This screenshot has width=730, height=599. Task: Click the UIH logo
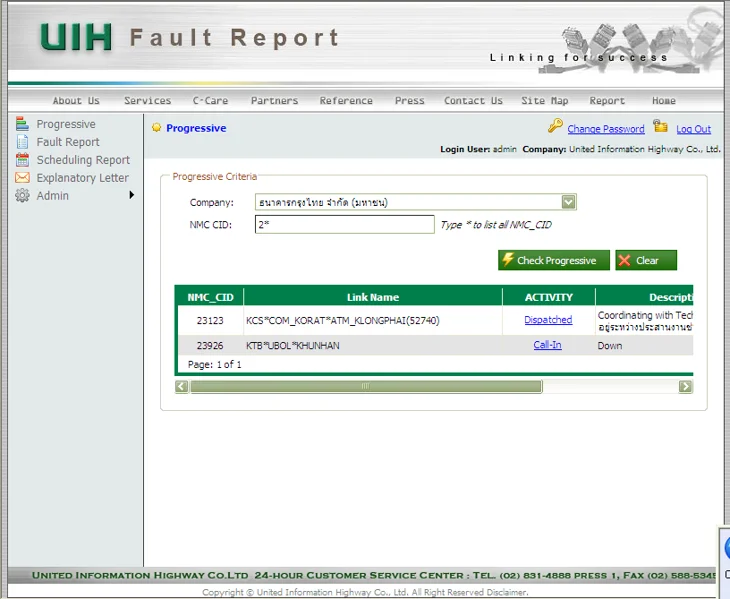(75, 37)
